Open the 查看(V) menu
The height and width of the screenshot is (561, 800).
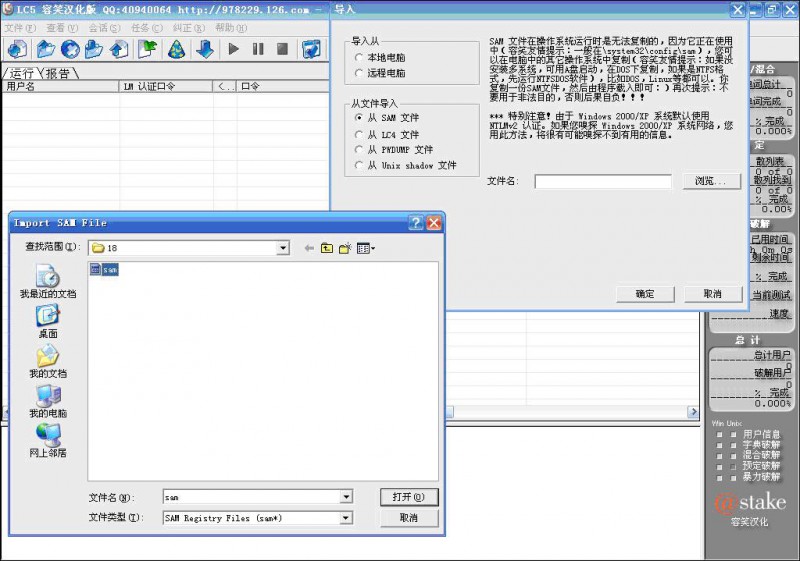click(x=62, y=28)
